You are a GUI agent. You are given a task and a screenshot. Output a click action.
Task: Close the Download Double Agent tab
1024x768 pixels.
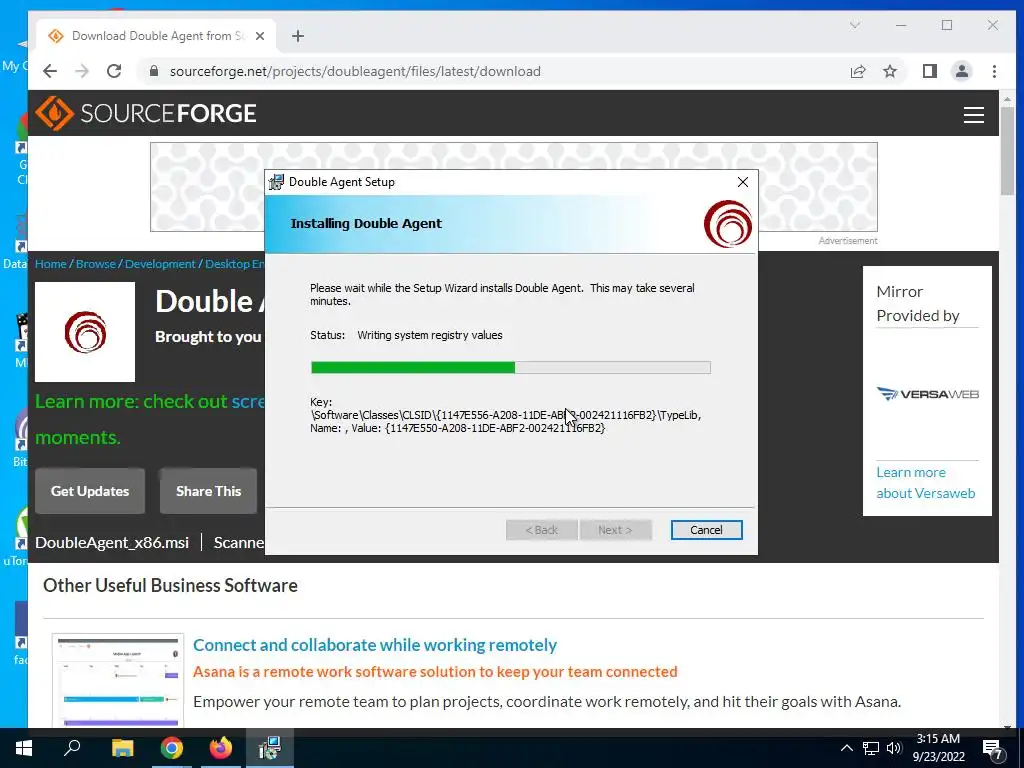260,36
